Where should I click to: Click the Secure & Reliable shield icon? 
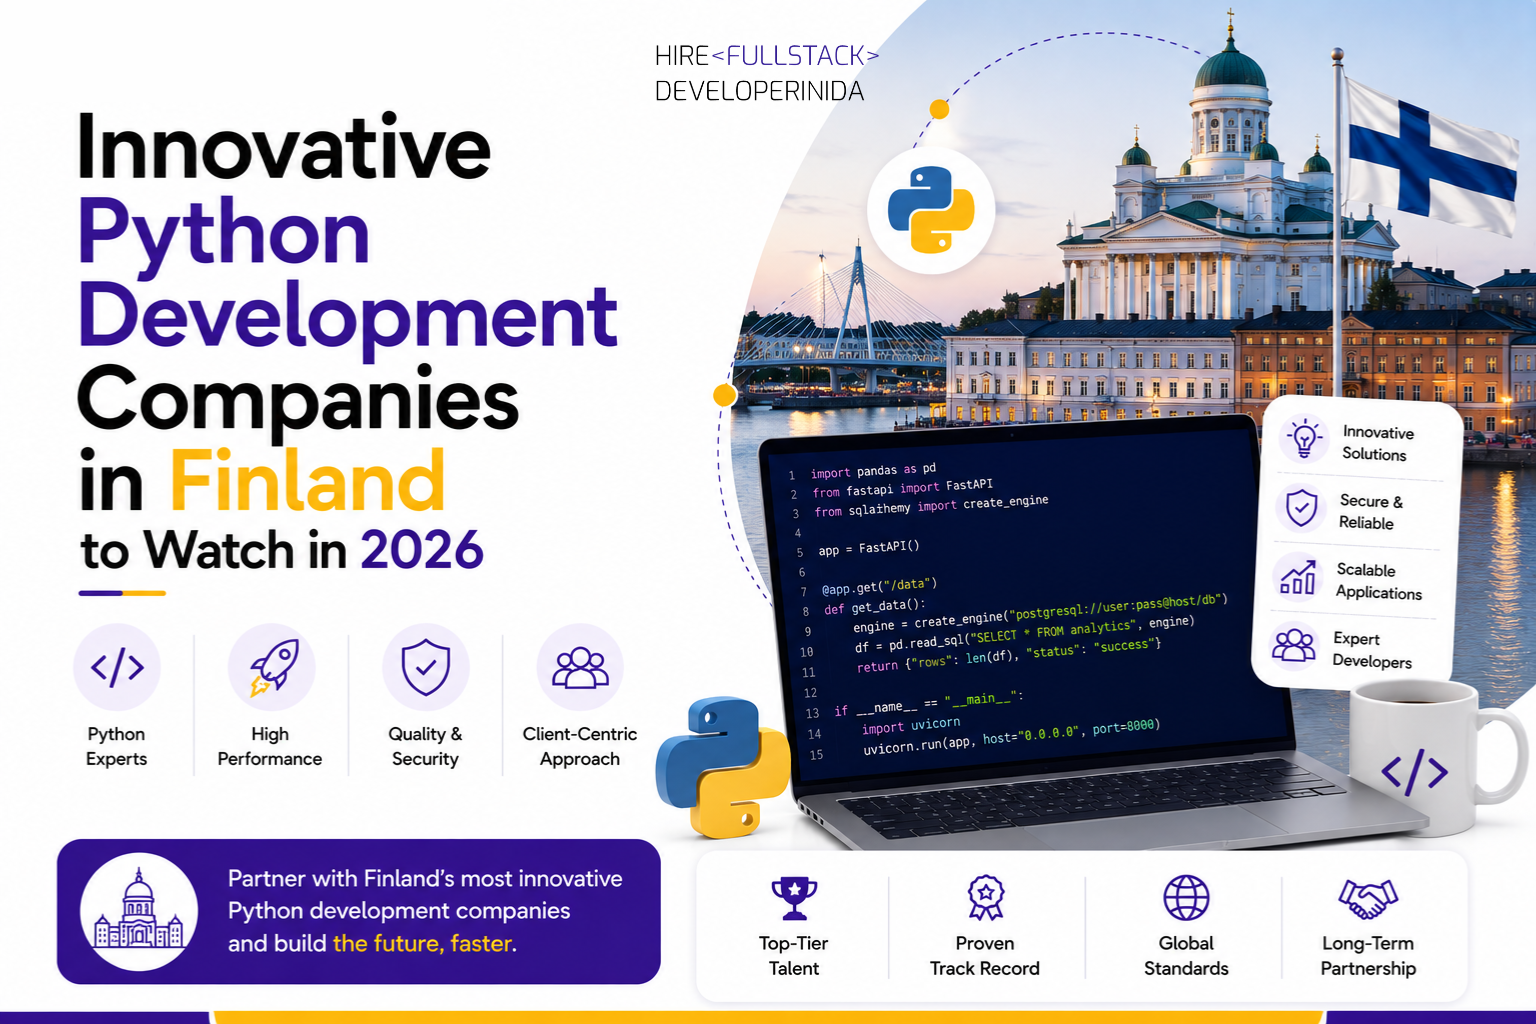tap(1301, 508)
